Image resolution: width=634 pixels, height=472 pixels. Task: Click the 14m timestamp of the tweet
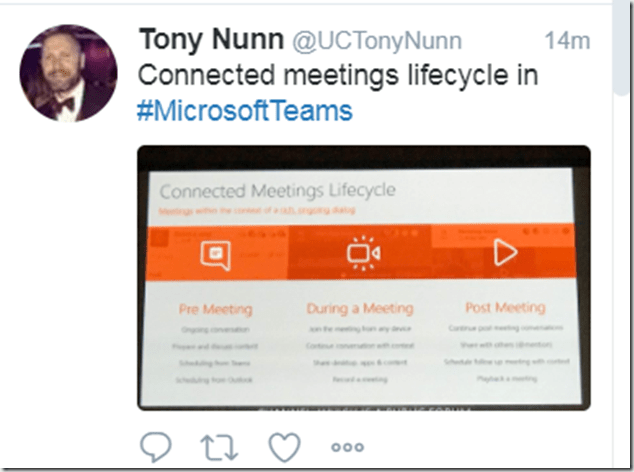(x=567, y=41)
